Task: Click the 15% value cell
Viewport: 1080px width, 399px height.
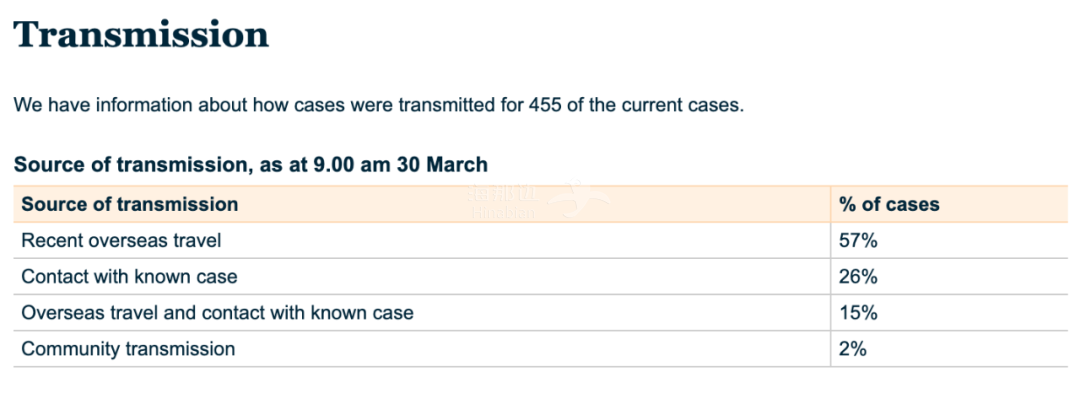Action: pyautogui.click(x=948, y=313)
